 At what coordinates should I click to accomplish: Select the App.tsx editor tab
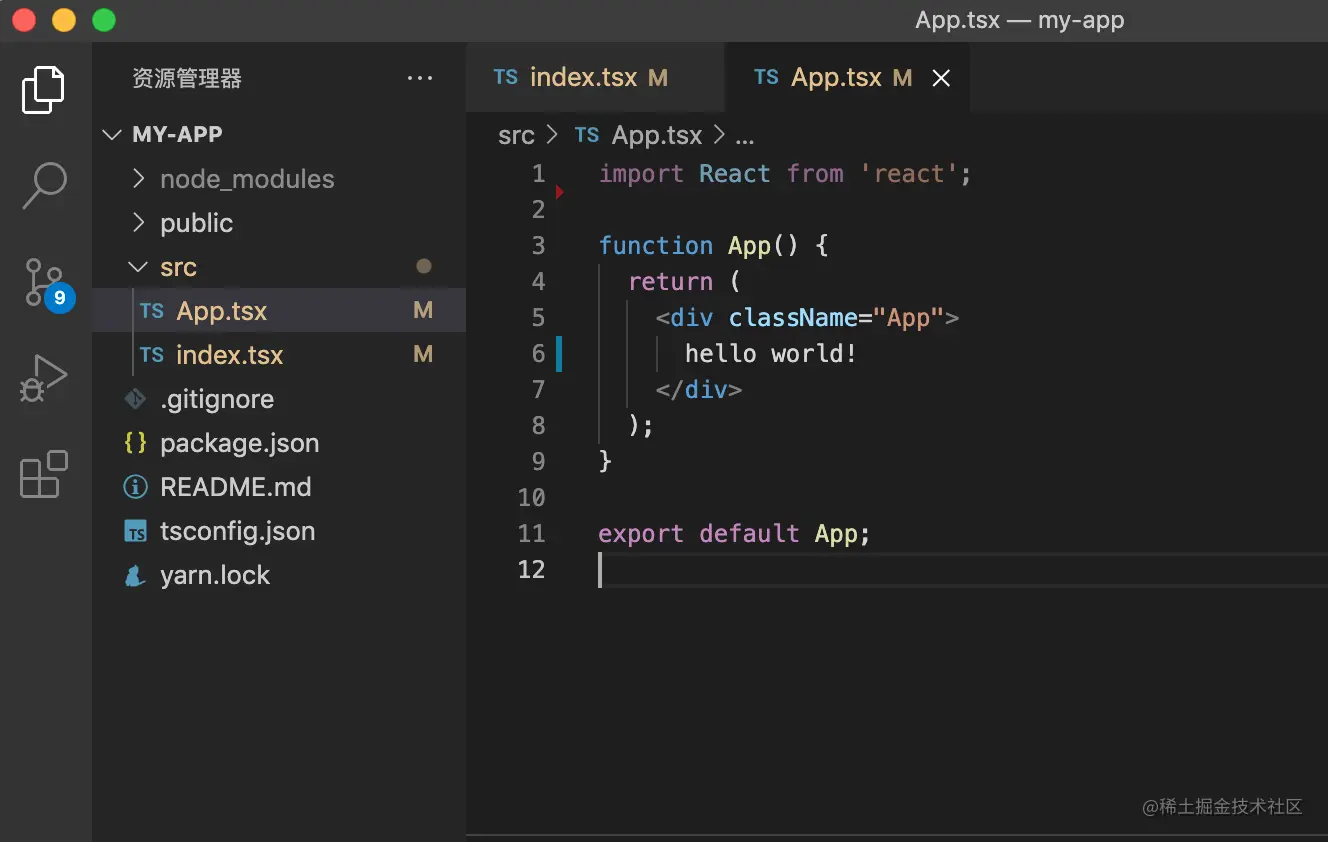click(x=836, y=78)
